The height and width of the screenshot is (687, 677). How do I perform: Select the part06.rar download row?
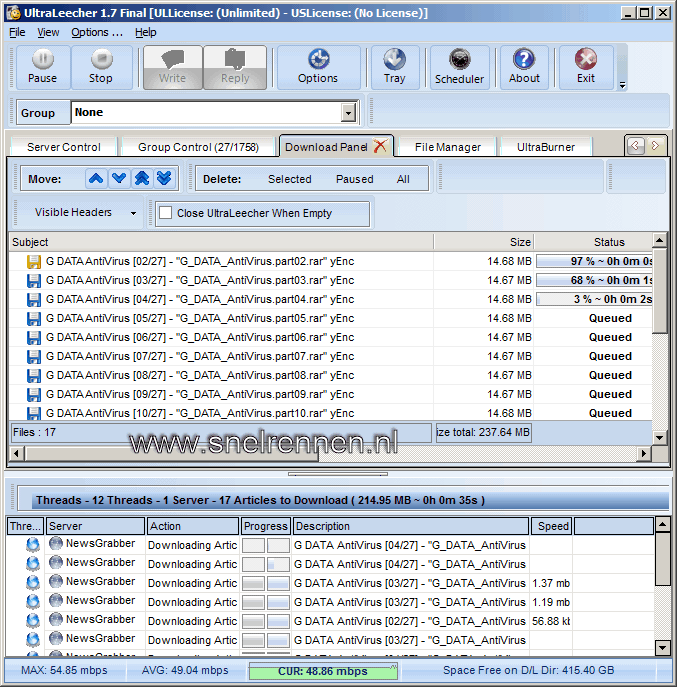331,337
